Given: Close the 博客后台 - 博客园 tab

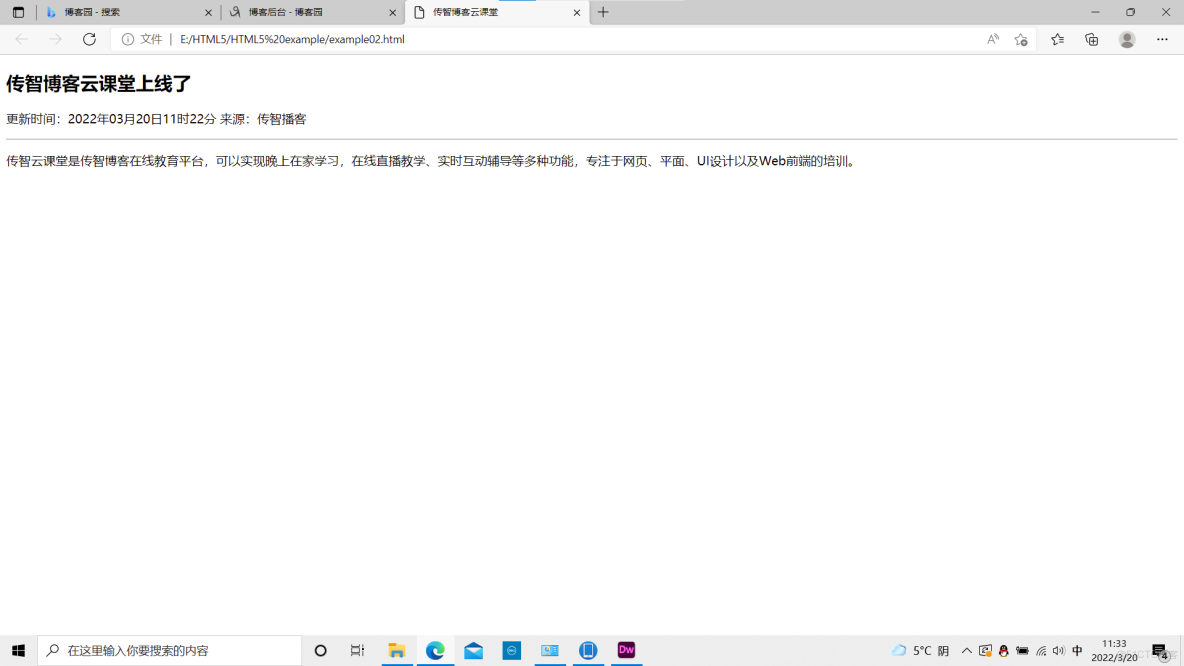Looking at the screenshot, I should pyautogui.click(x=393, y=12).
